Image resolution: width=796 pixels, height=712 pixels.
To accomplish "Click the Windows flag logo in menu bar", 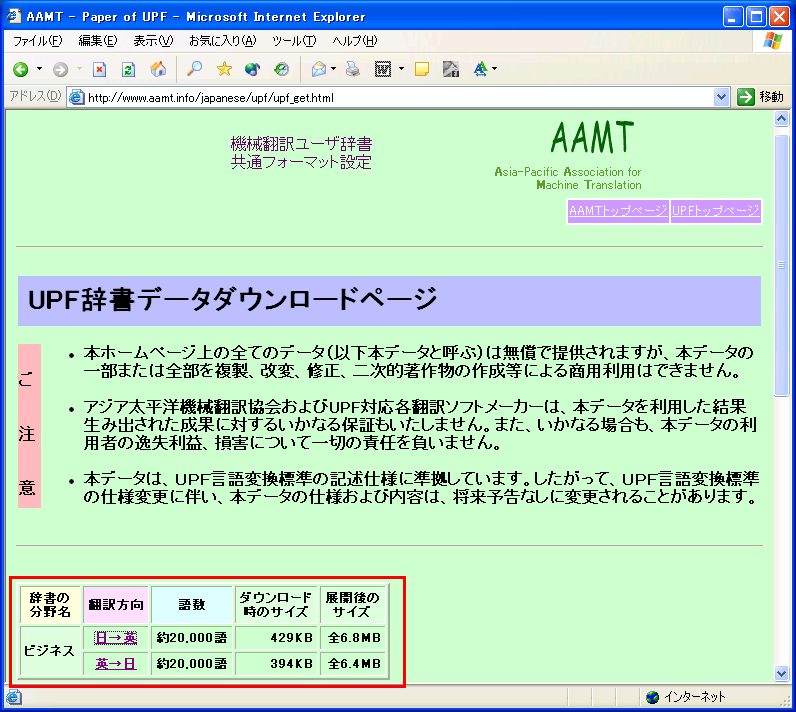I will pos(773,41).
